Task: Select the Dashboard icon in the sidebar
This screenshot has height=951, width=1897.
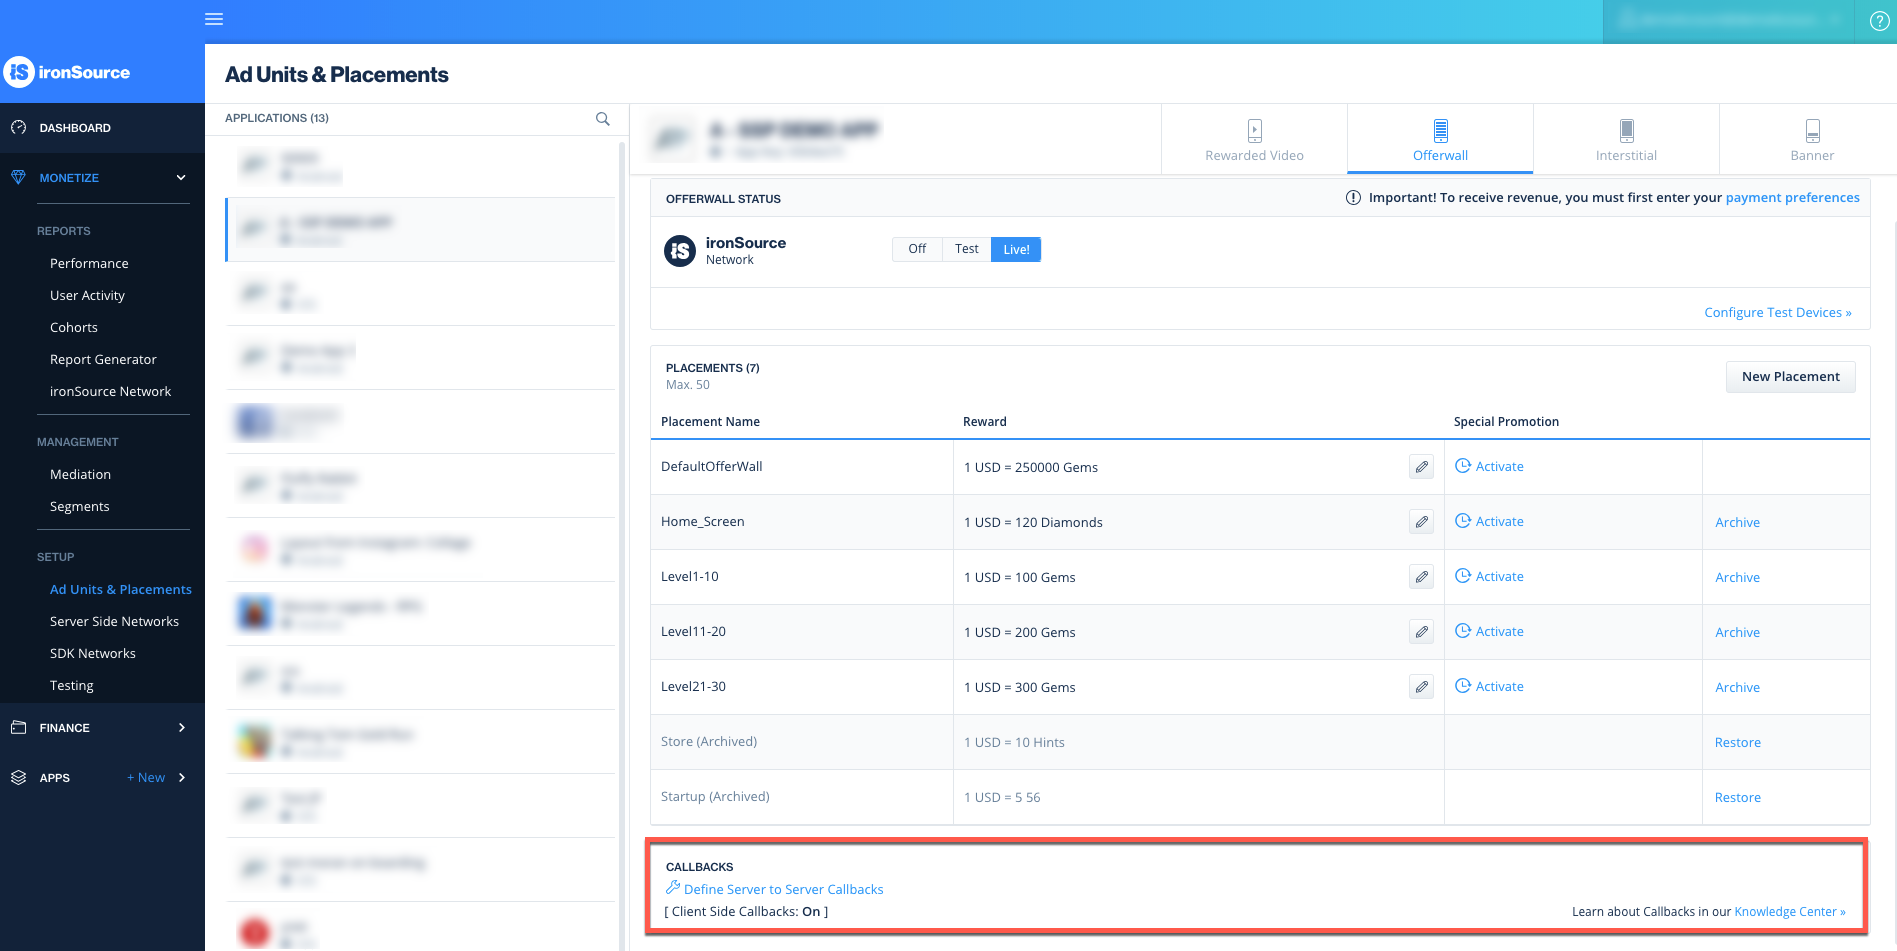Action: click(19, 127)
